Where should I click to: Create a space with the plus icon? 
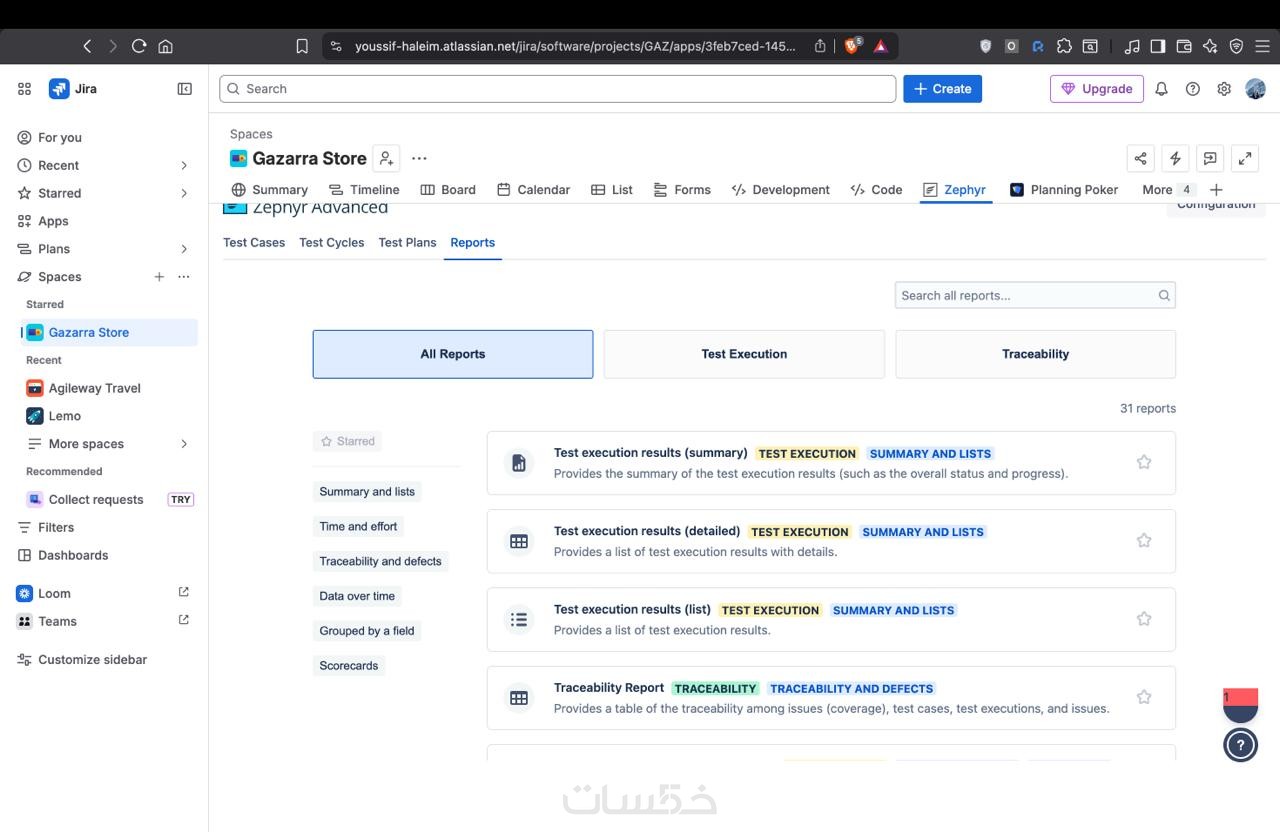[x=159, y=277]
